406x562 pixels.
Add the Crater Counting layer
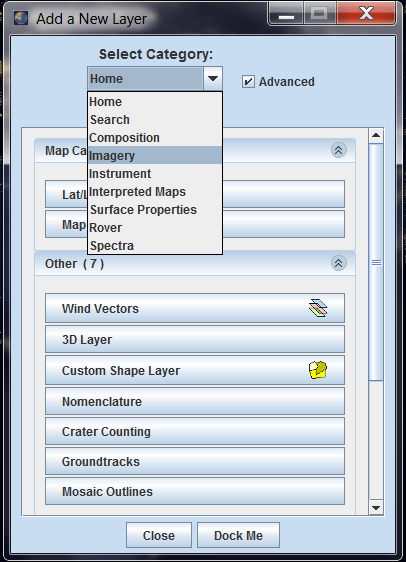[195, 431]
